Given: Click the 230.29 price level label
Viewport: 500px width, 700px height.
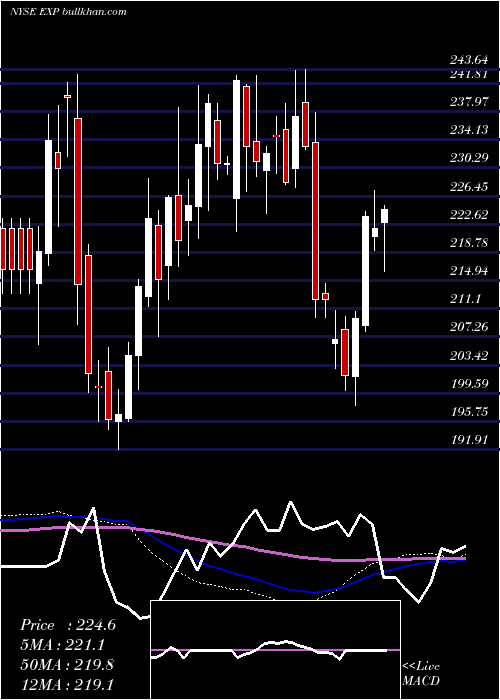Looking at the screenshot, I should point(468,158).
